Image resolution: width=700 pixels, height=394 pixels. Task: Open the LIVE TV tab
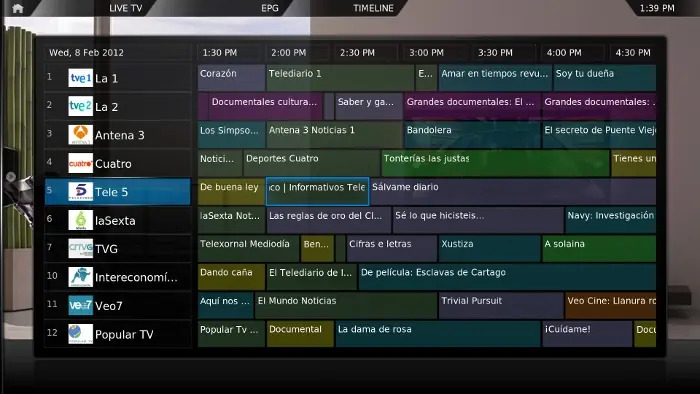(x=125, y=8)
